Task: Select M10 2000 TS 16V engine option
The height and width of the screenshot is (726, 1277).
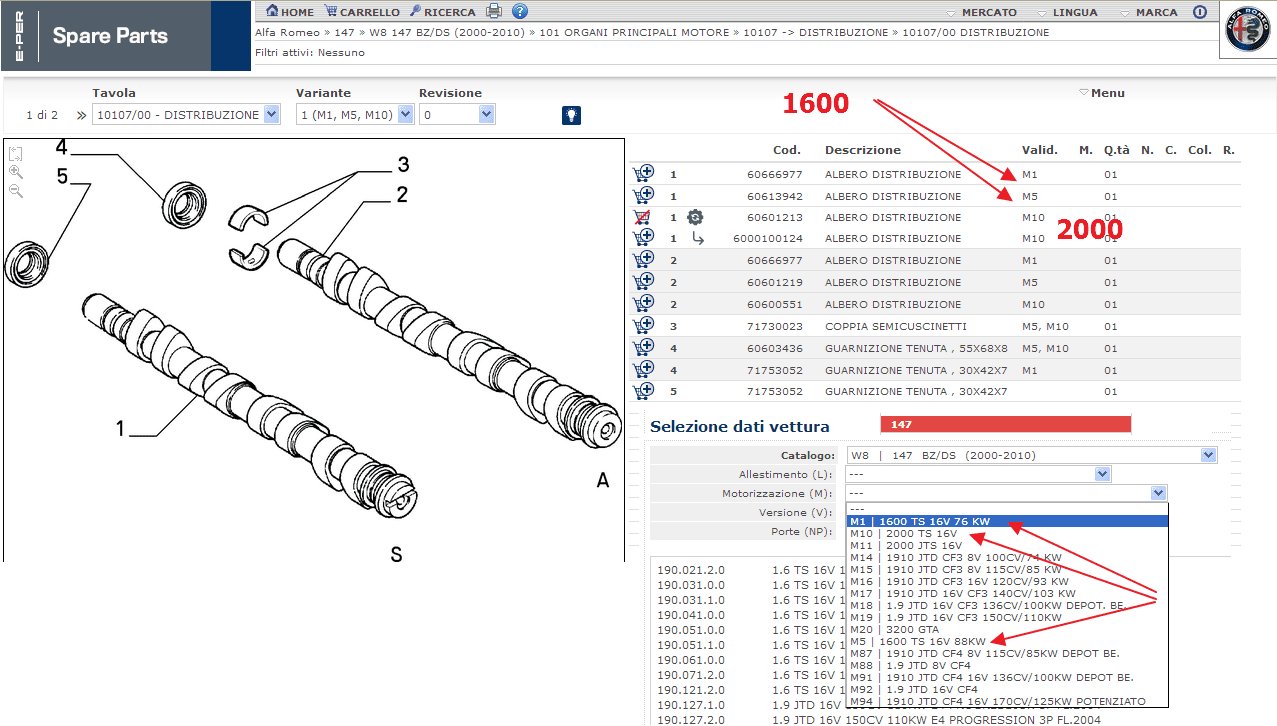Action: [903, 534]
